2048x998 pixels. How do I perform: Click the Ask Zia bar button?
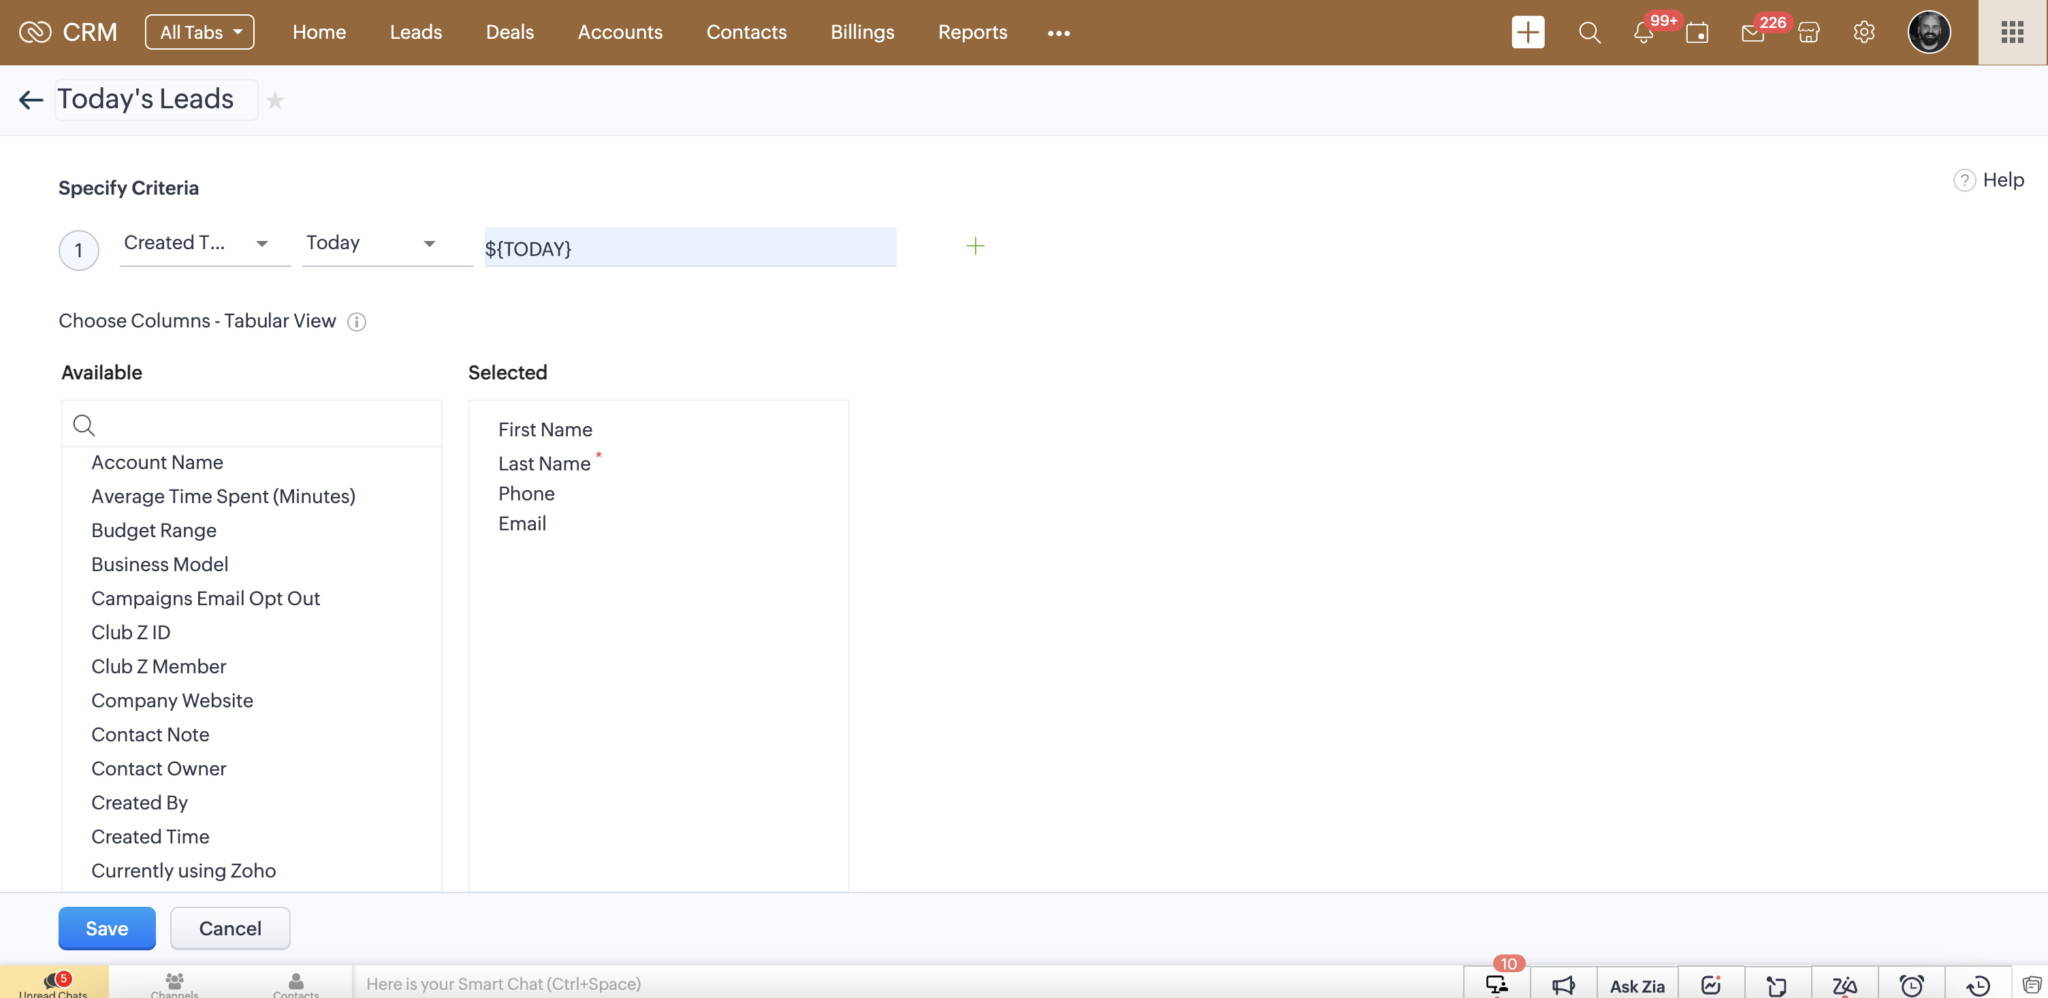(x=1638, y=984)
